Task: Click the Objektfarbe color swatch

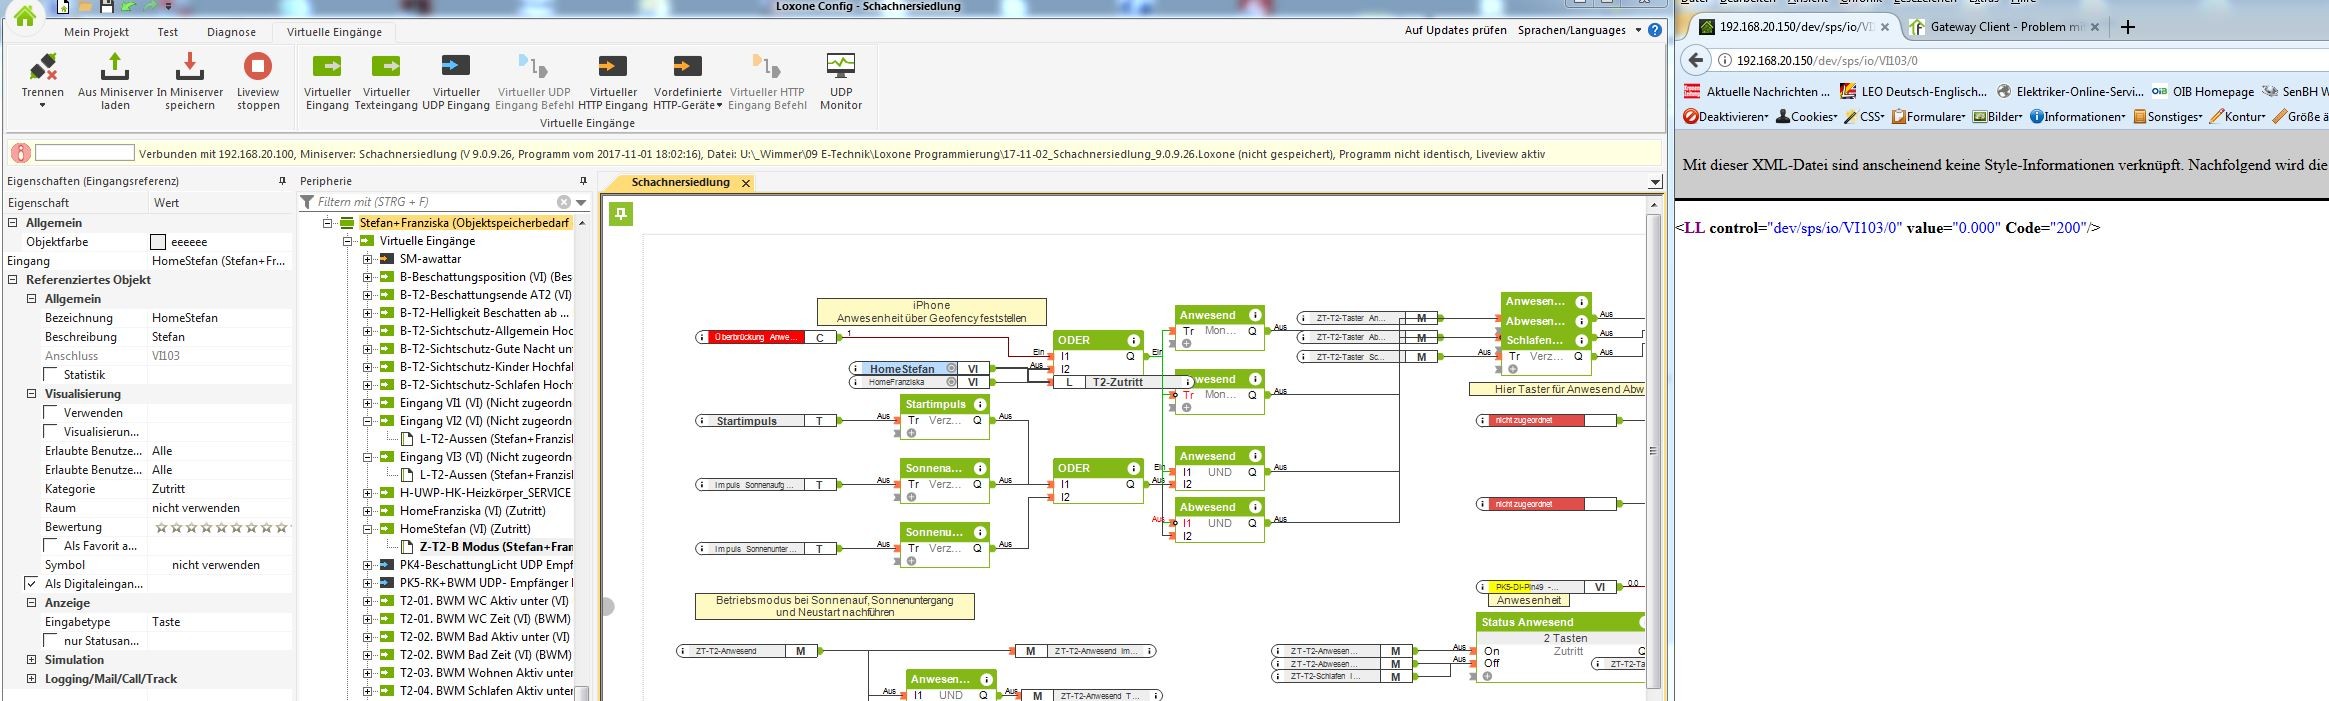Action: tap(158, 242)
